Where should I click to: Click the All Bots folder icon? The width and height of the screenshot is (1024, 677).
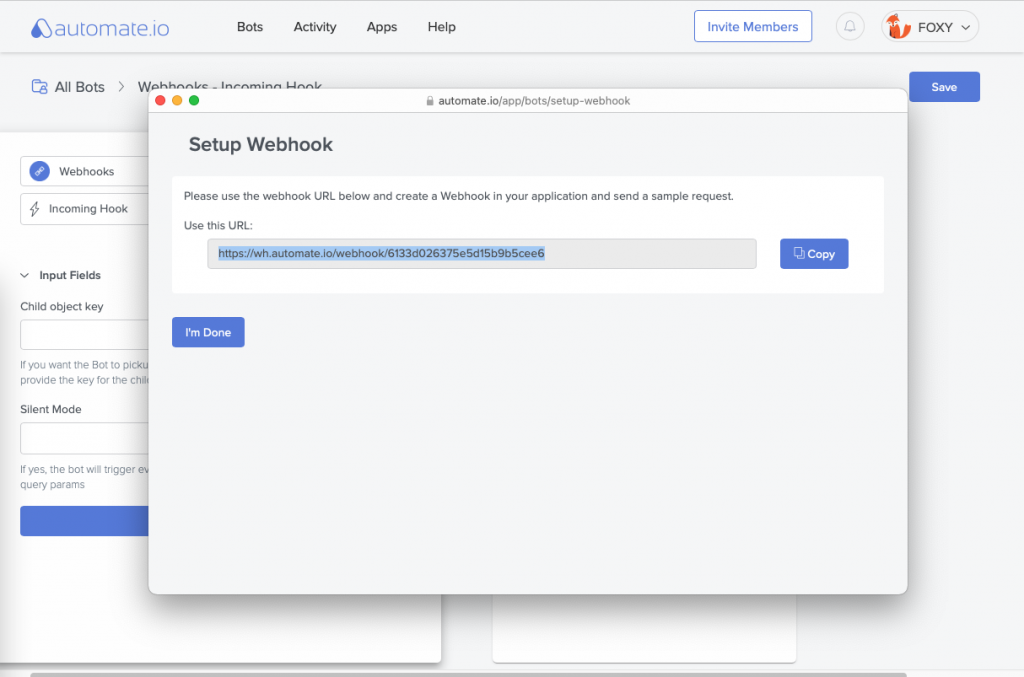click(40, 87)
